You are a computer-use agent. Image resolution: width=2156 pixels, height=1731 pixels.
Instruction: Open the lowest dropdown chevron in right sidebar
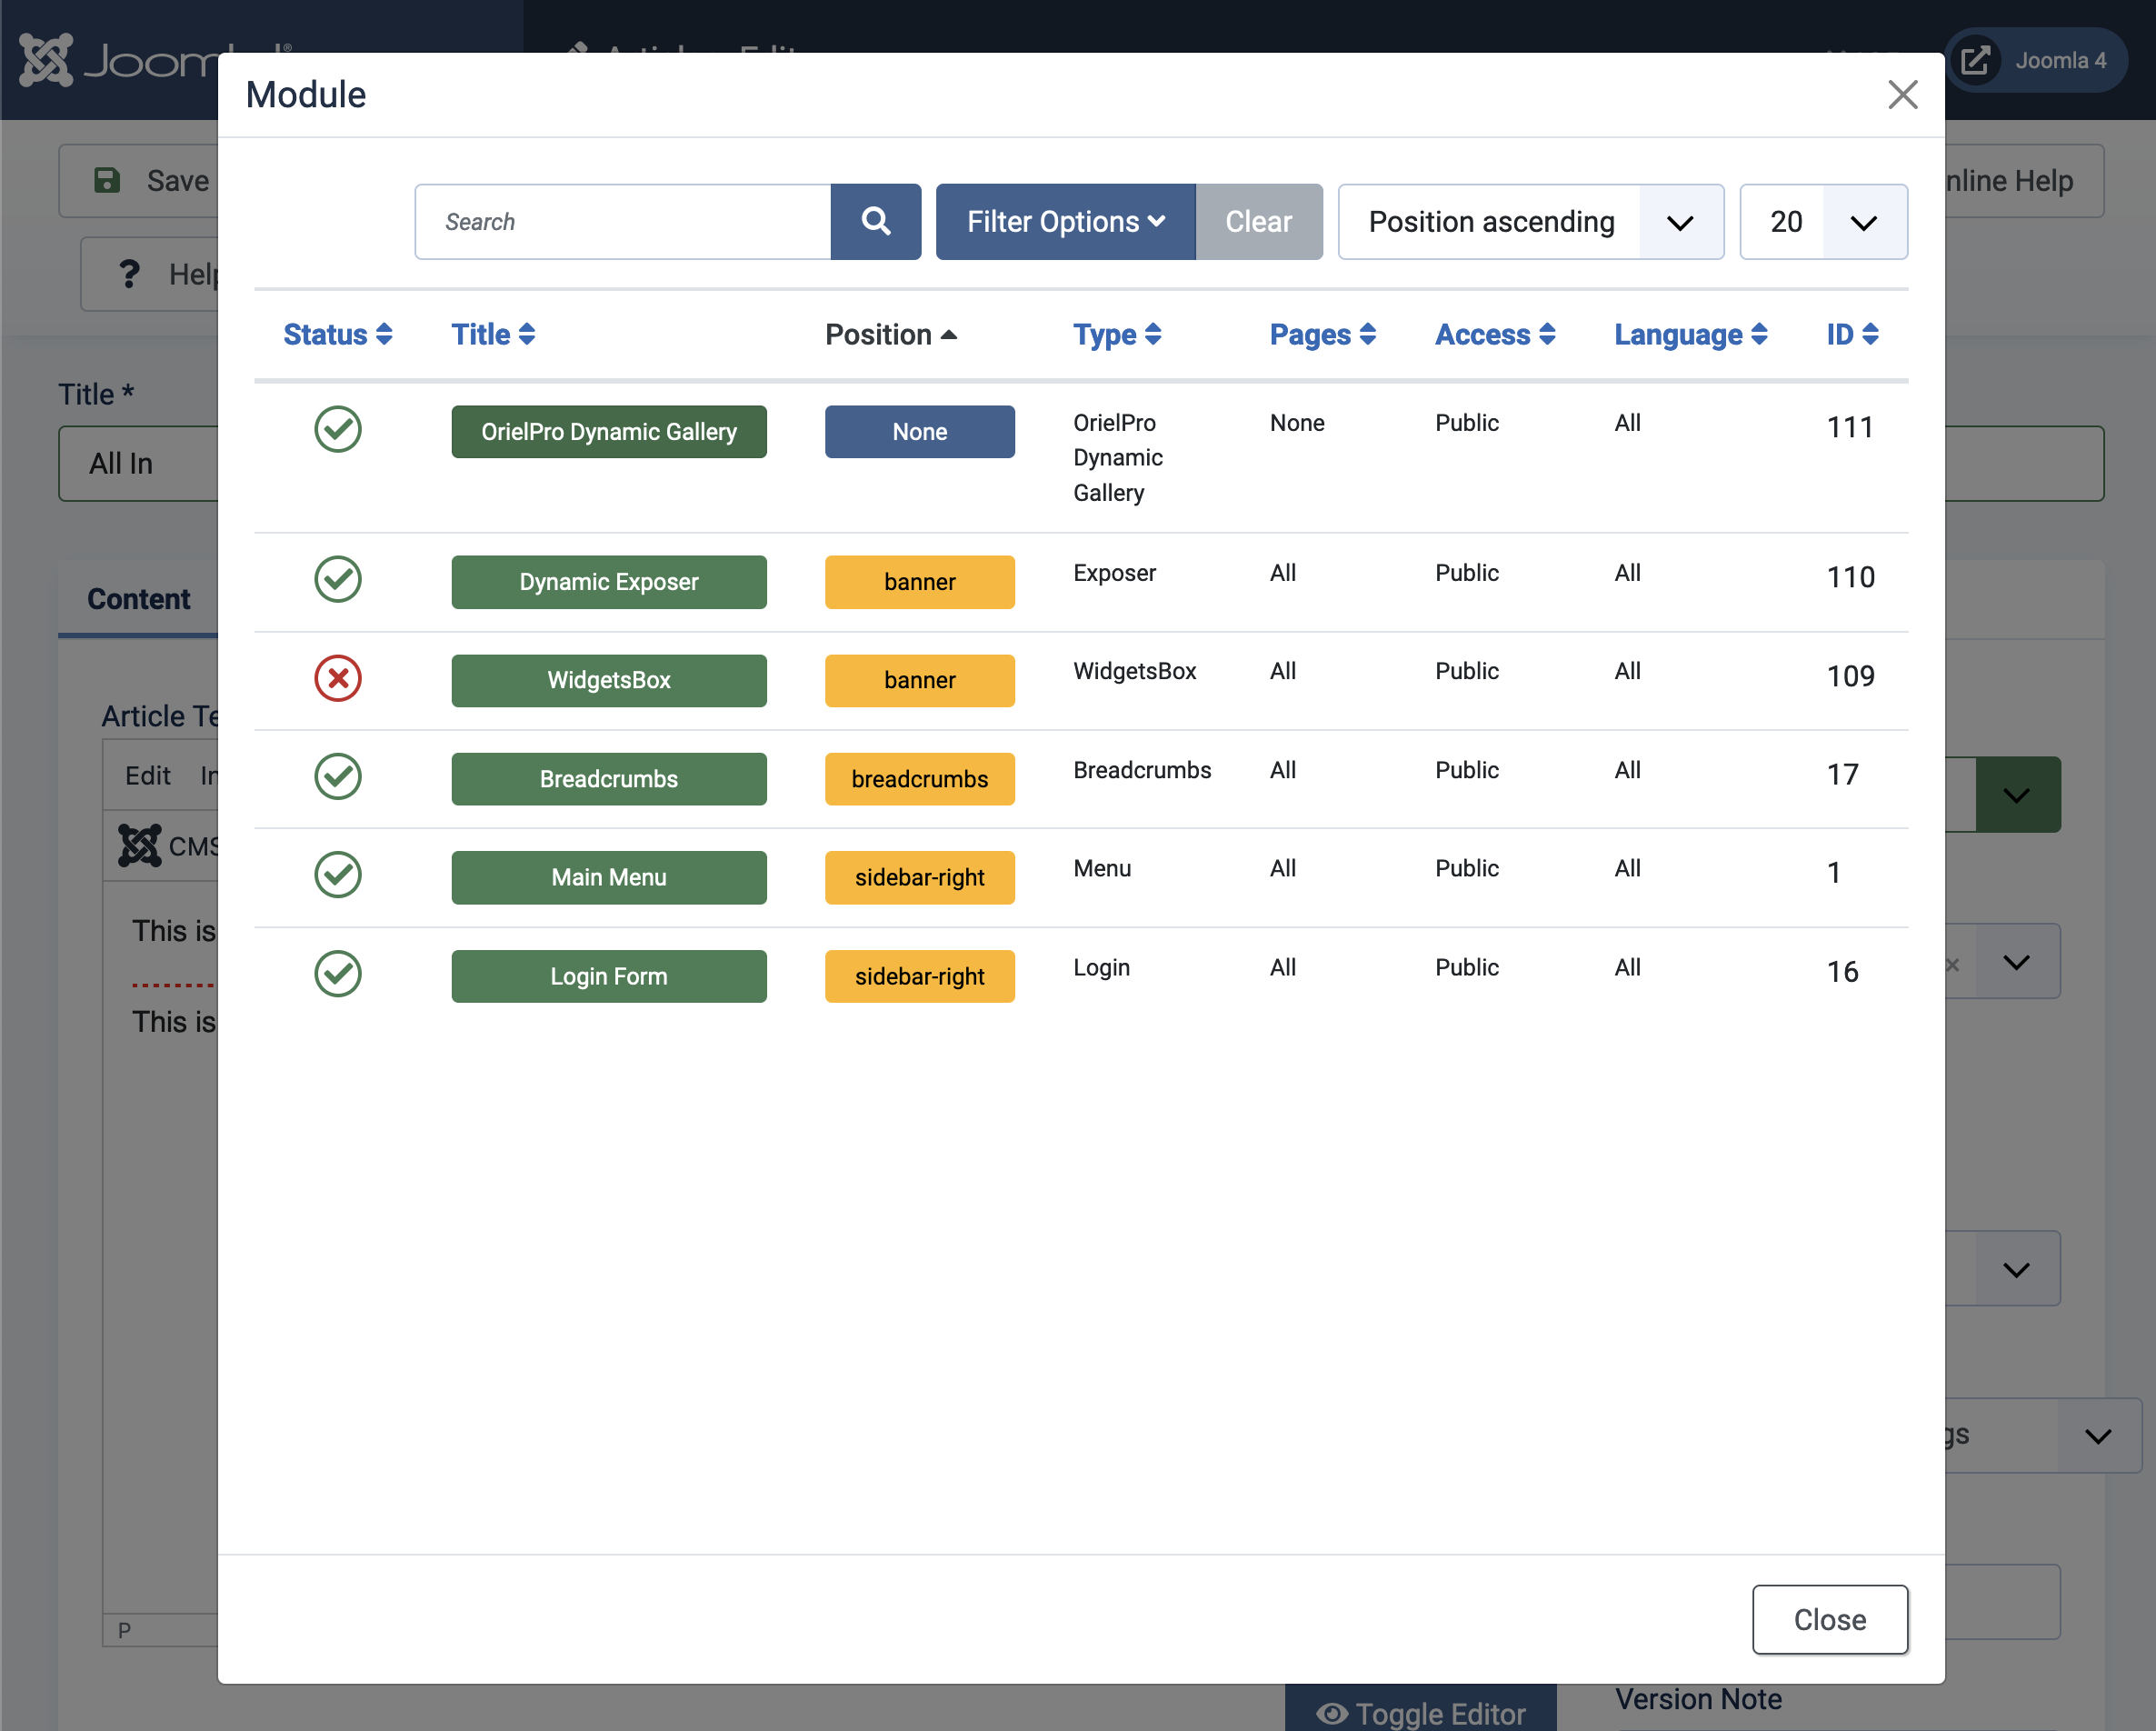pos(2098,1436)
